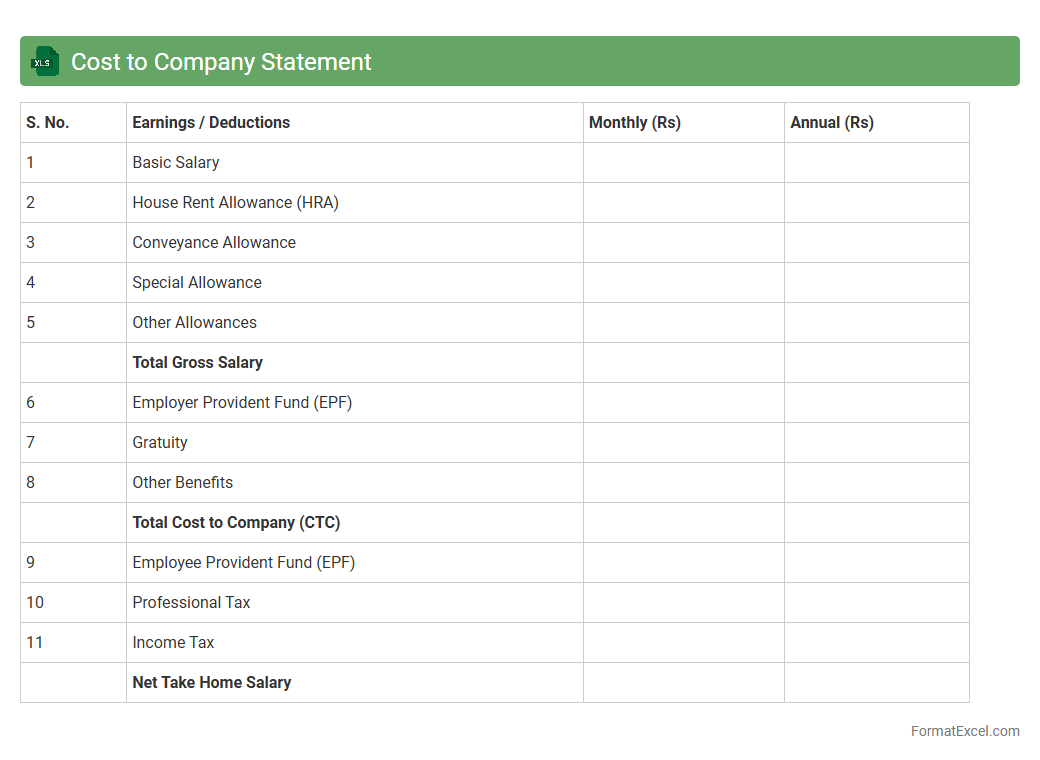Select the Annual (Rs) column header

[876, 122]
